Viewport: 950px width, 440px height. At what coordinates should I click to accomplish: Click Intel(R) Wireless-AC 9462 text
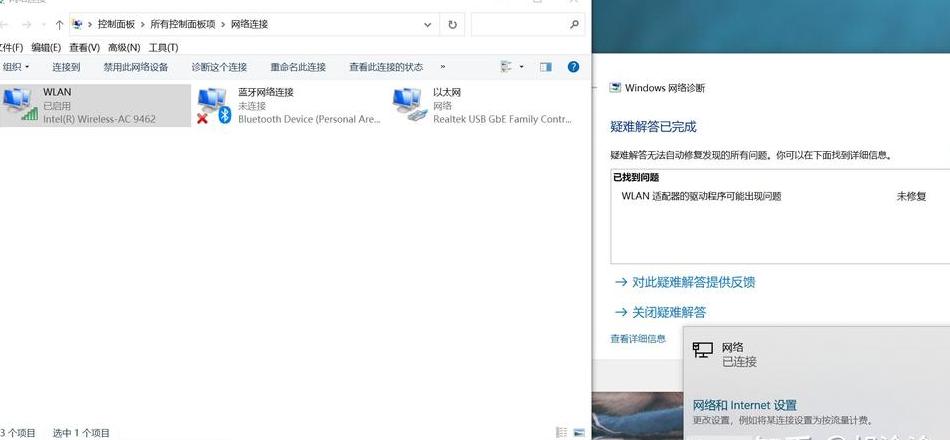point(99,119)
